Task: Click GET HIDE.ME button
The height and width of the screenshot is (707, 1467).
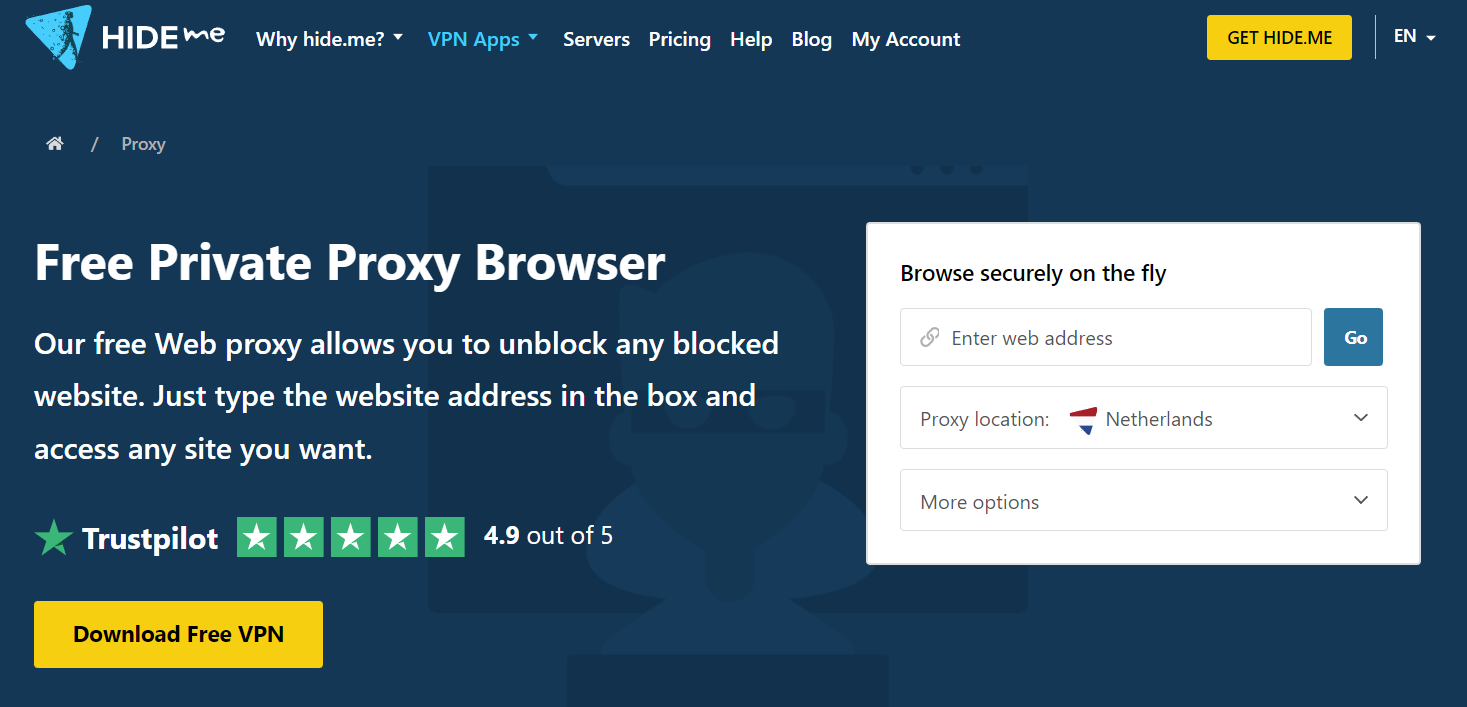Action: click(x=1279, y=38)
